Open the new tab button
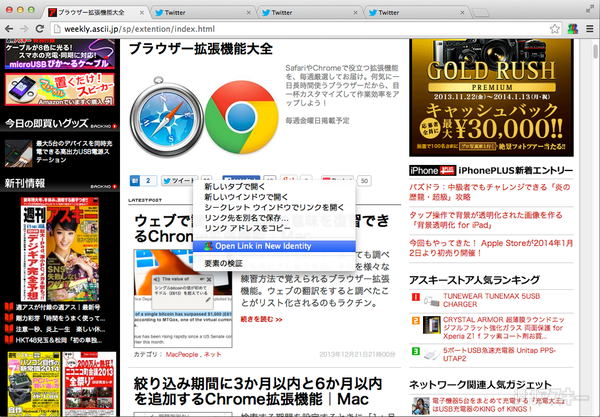The image size is (600, 417). (481, 13)
